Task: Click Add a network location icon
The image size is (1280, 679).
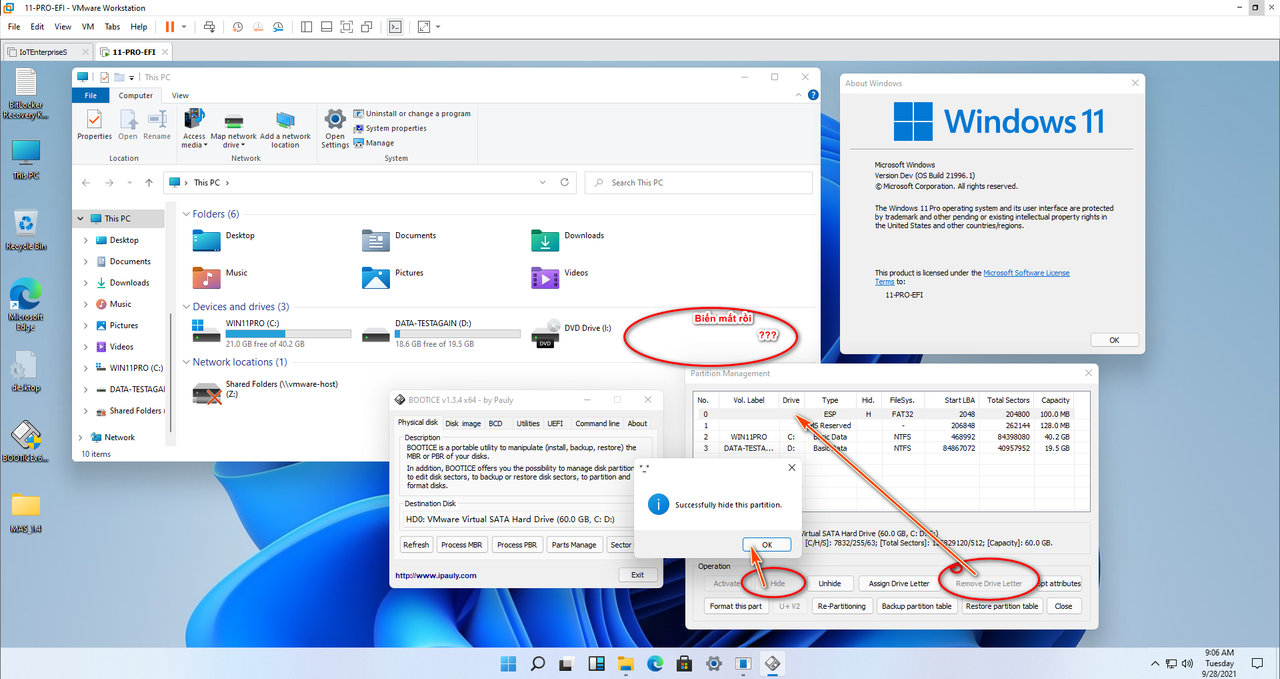Action: coord(285,130)
